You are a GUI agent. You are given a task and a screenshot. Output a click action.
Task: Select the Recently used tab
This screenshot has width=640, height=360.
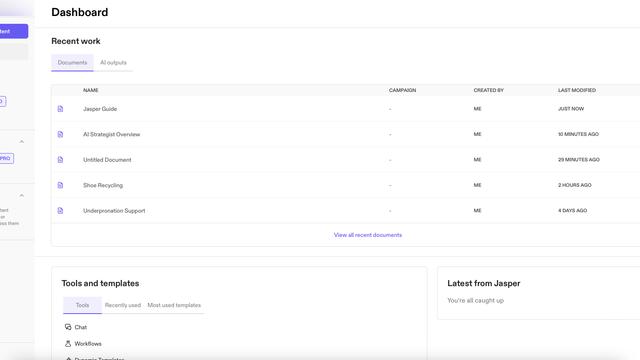[122, 305]
